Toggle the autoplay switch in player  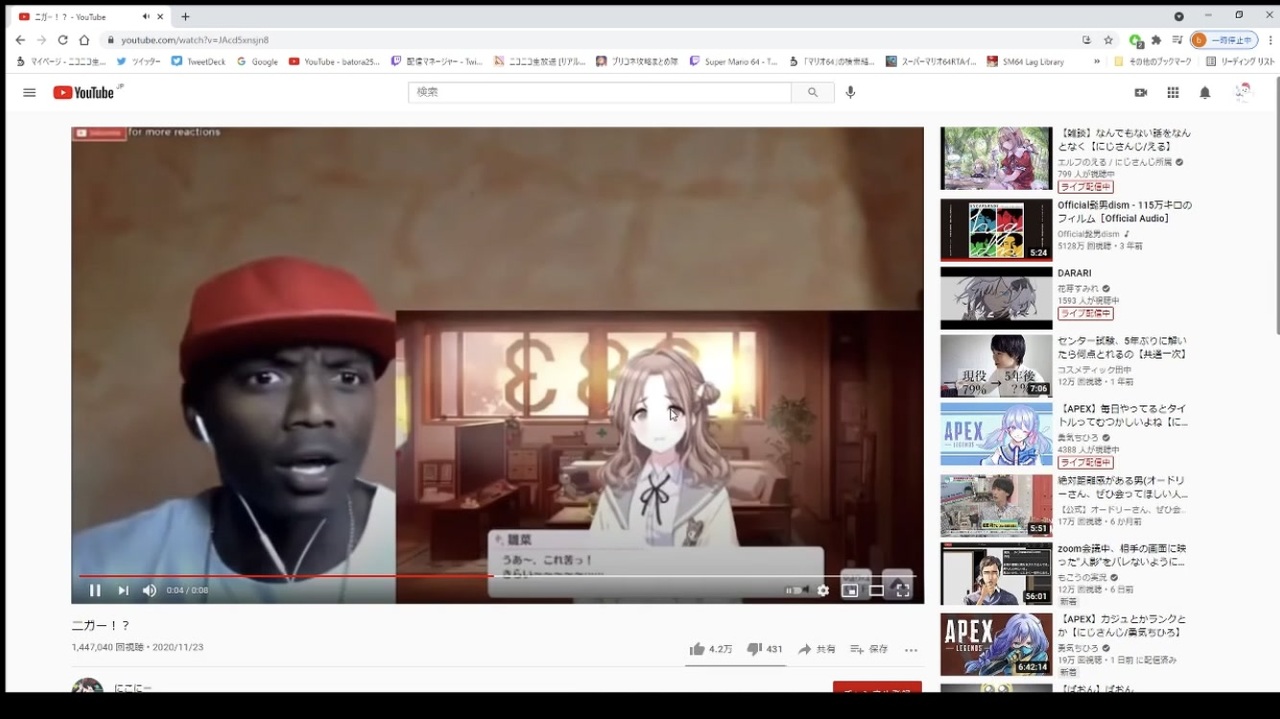(797, 590)
